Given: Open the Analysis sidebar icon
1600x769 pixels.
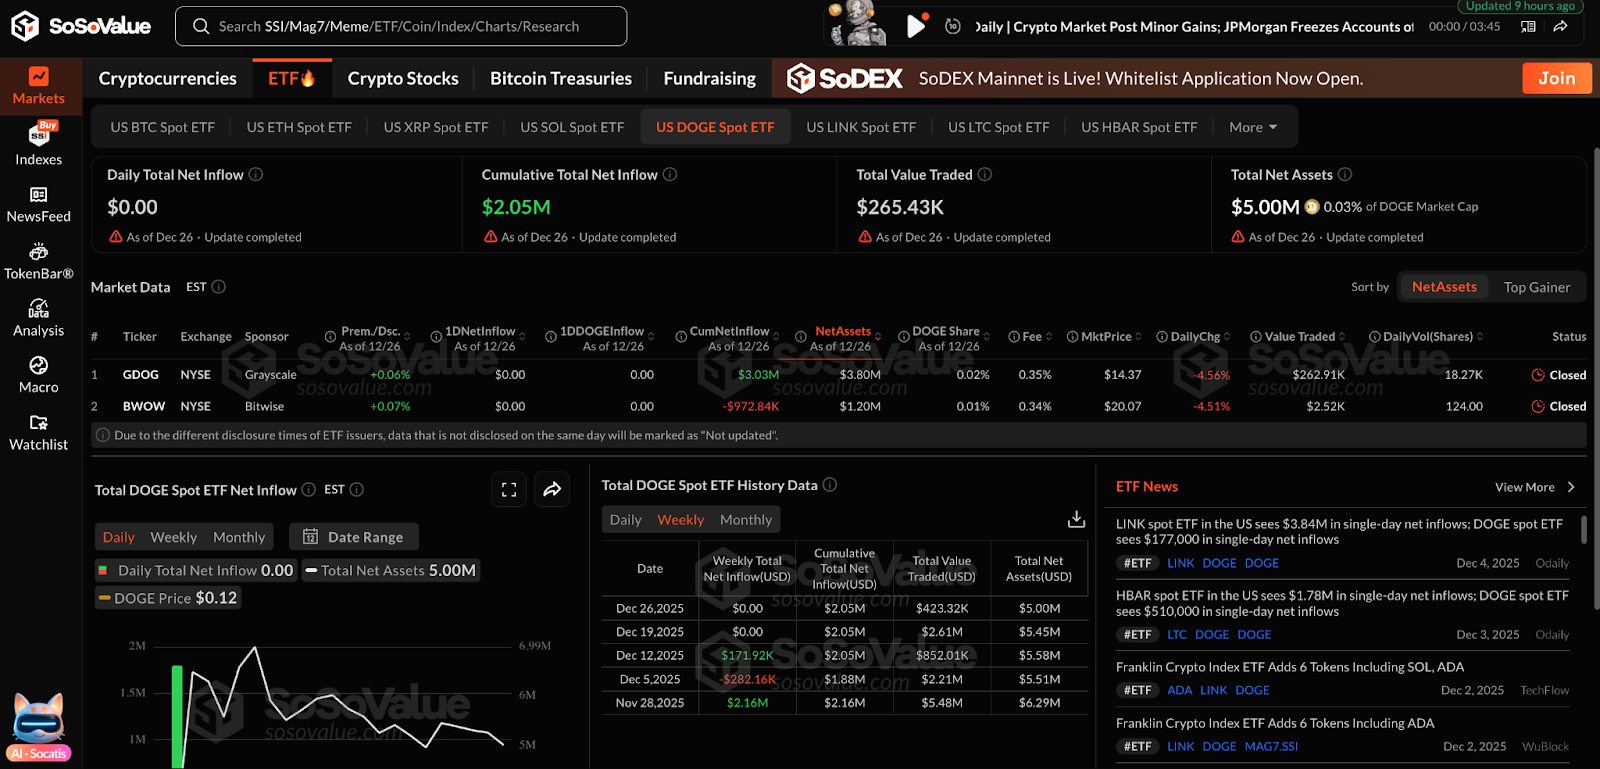Looking at the screenshot, I should point(38,309).
